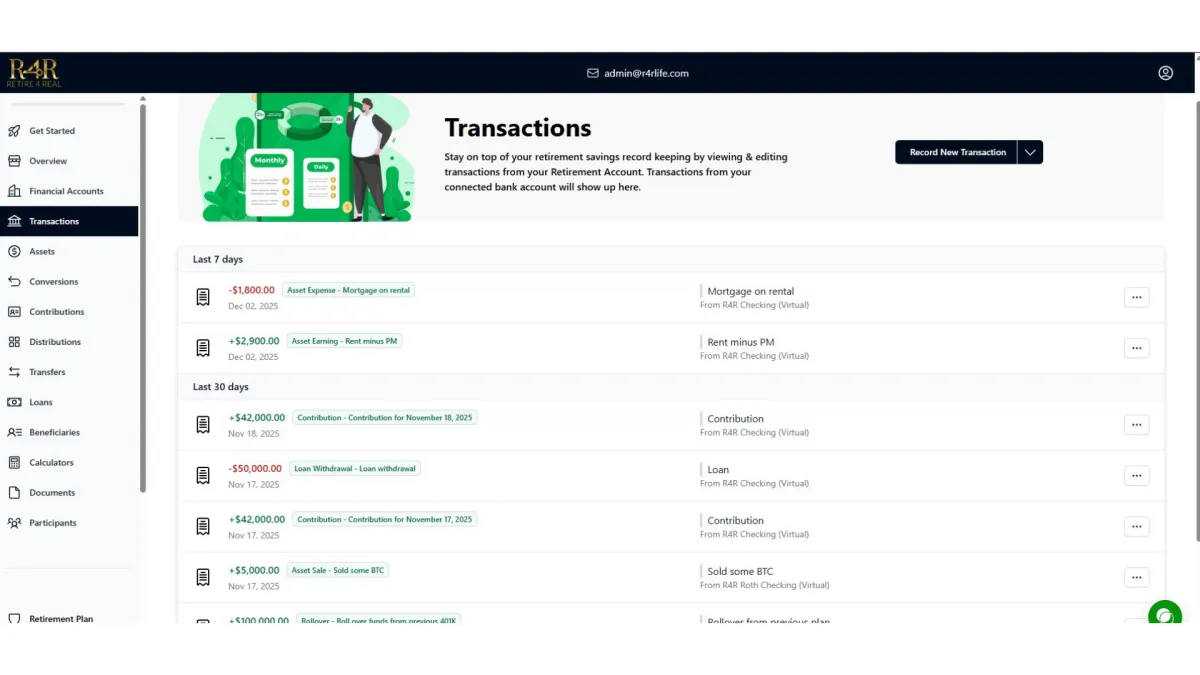1200x675 pixels.
Task: Click receipt icon for +$5,000.00 asset sale
Action: [203, 577]
